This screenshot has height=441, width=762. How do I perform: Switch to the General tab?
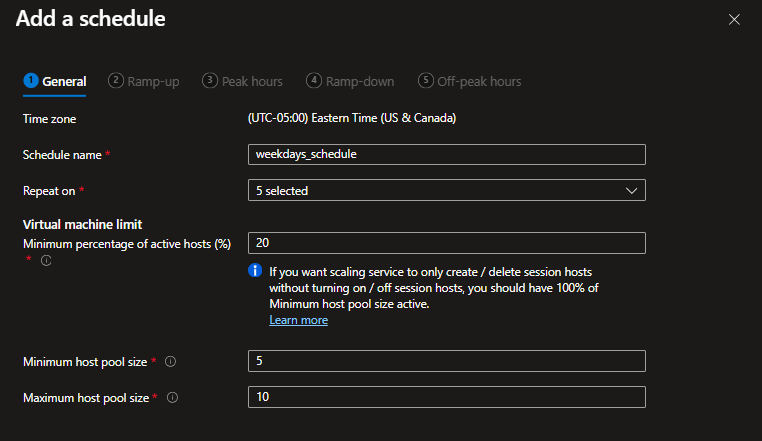click(x=64, y=81)
